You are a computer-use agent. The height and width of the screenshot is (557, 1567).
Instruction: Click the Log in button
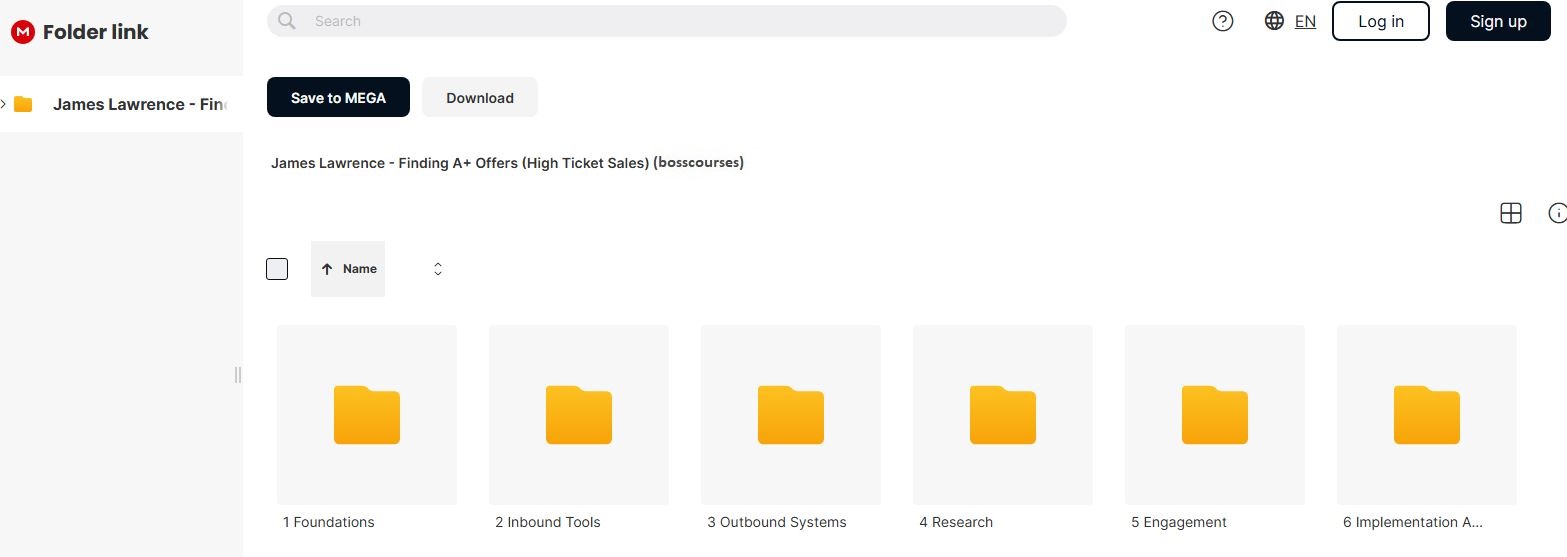[x=1380, y=21]
